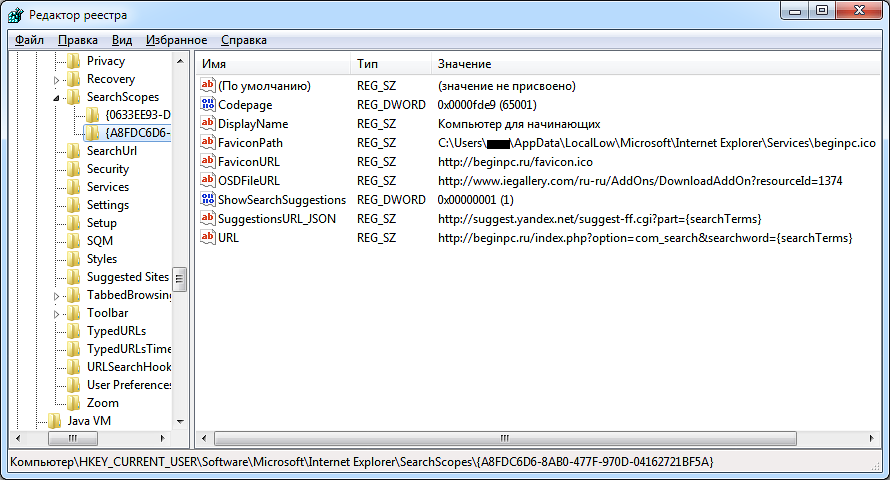890x480 pixels.
Task: Click the Services folder icon
Action: [x=74, y=187]
